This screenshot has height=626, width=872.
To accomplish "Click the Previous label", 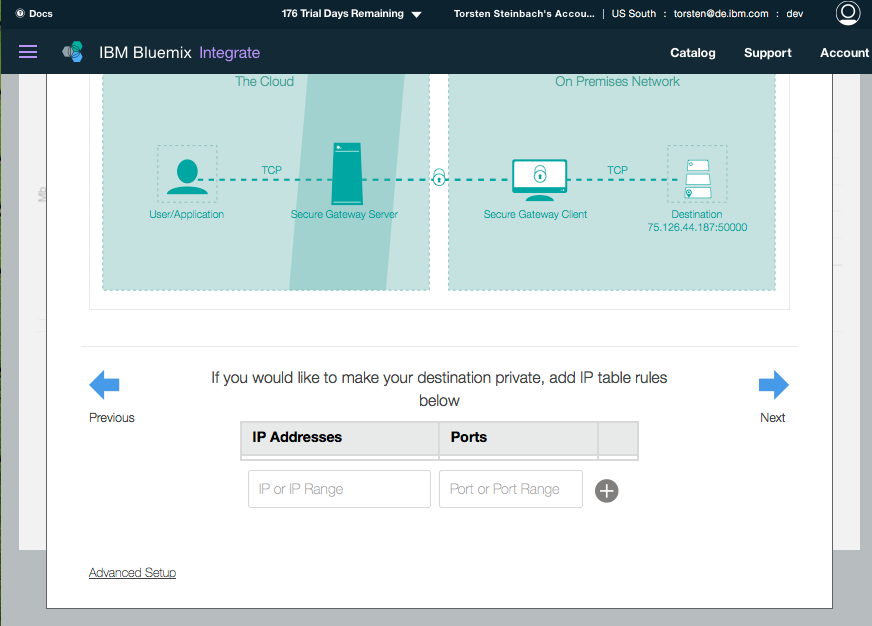I will coord(112,418).
